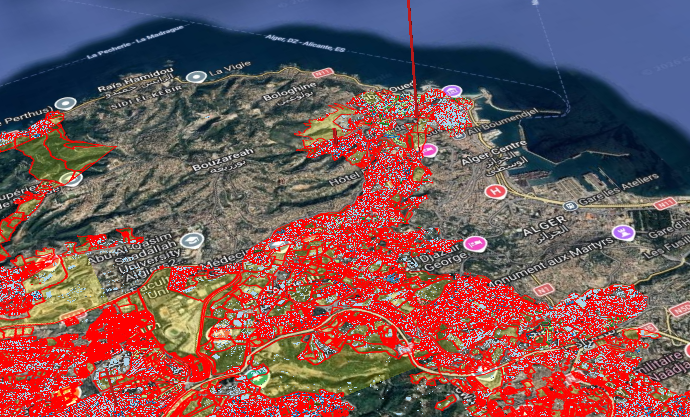The width and height of the screenshot is (690, 417).
Task: Select the ALGER city label
Action: pos(546,227)
